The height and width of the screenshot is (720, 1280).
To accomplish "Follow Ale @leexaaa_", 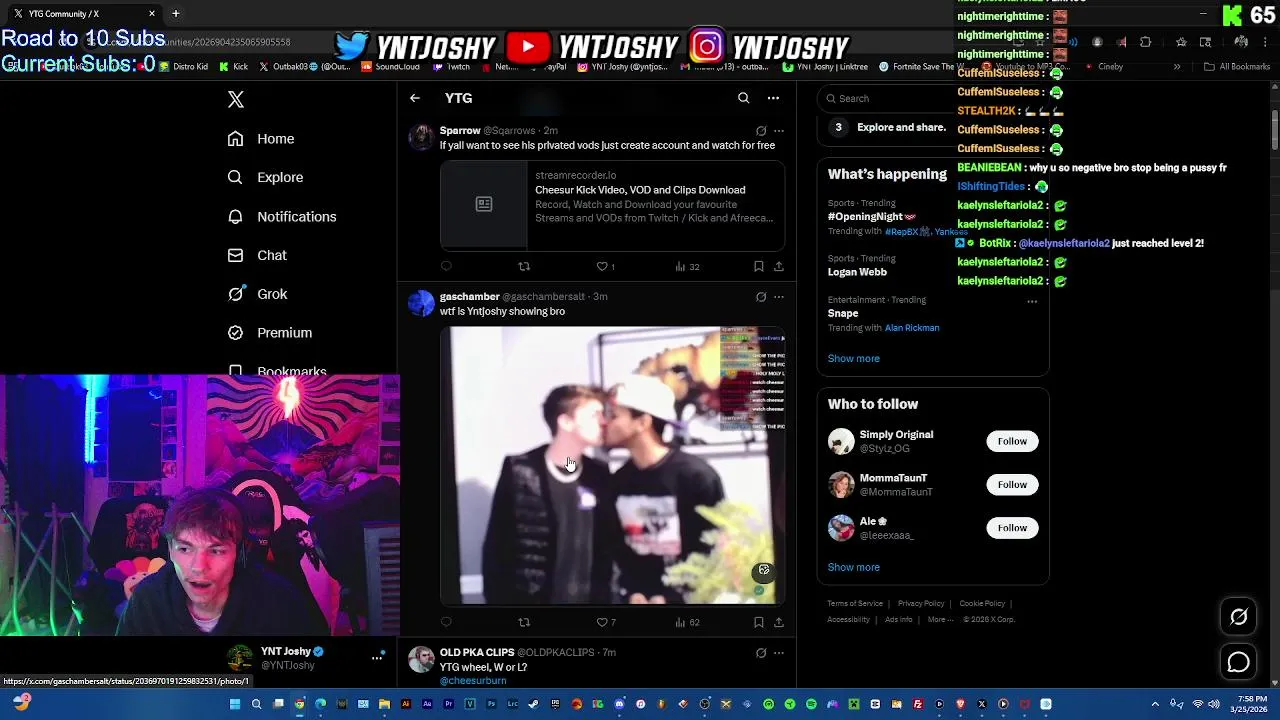I will point(1012,528).
